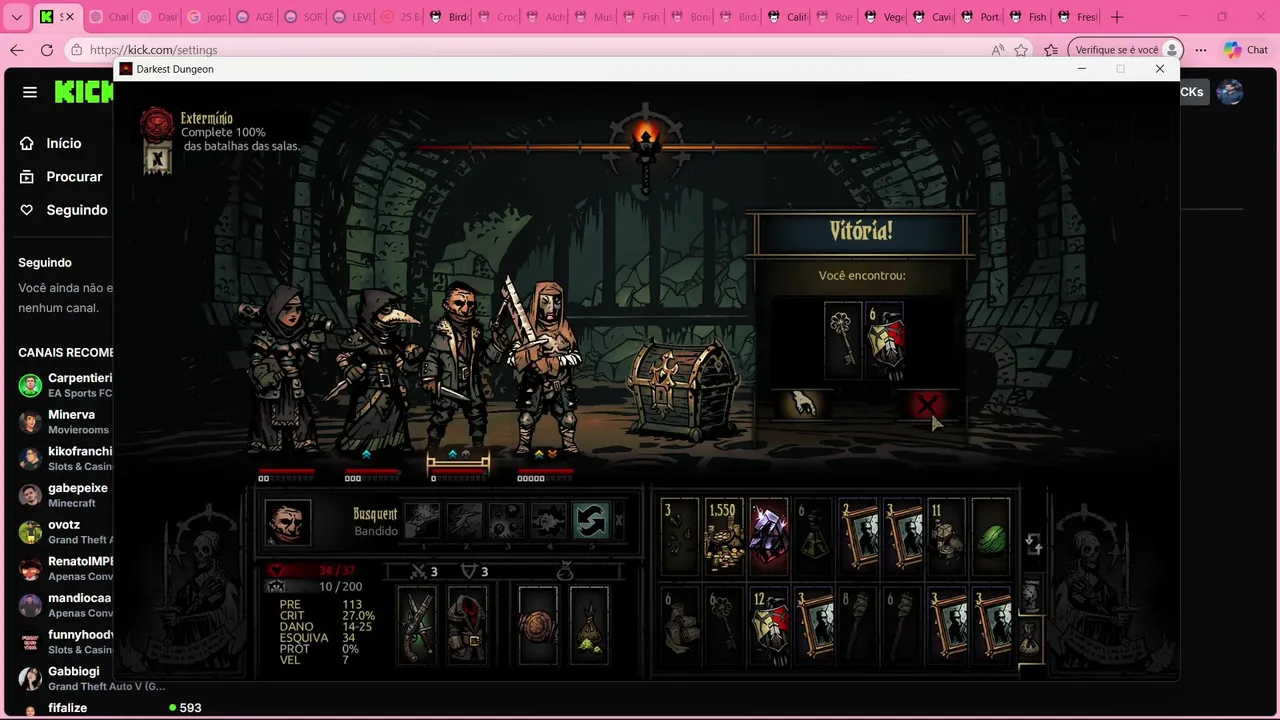Select the dimmed potion stack in inventory
Viewport: 1280px width, 720px height.
(813, 537)
